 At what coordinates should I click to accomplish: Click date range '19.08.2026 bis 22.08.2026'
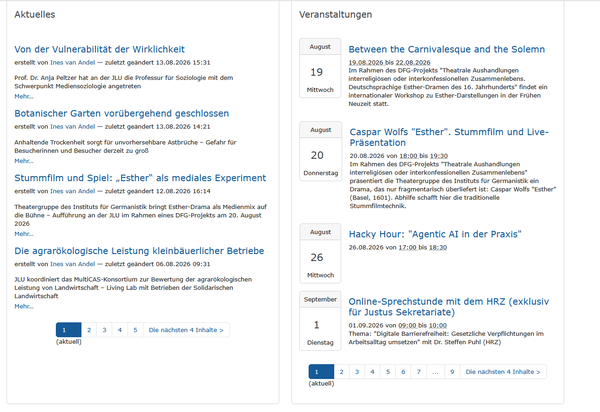click(x=389, y=62)
